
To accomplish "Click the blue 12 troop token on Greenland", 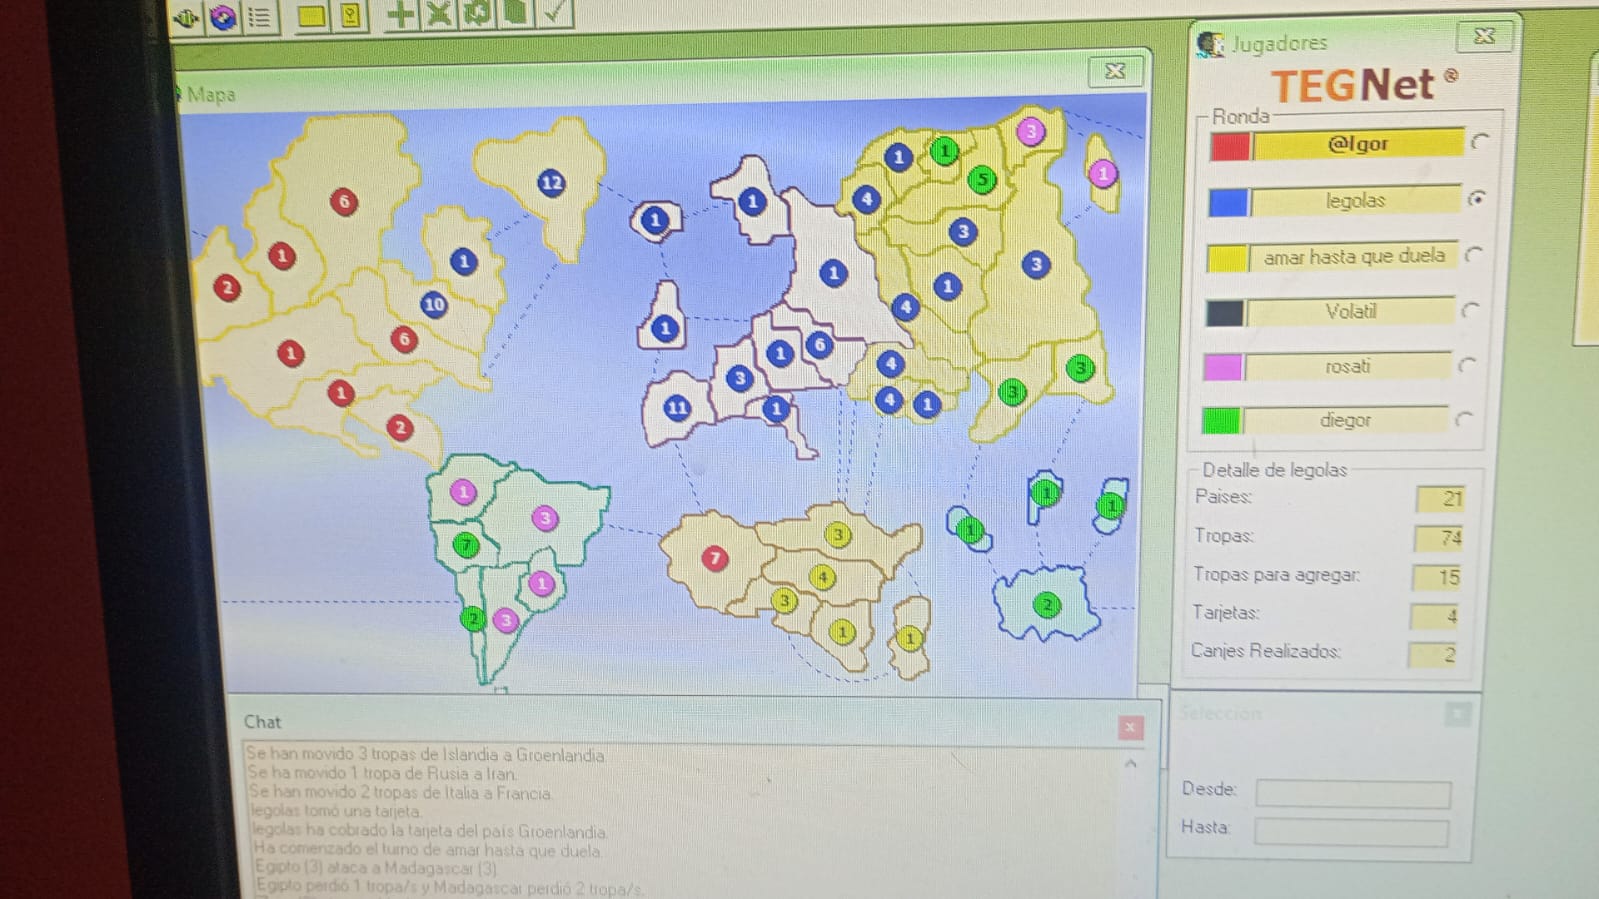I will (x=551, y=183).
